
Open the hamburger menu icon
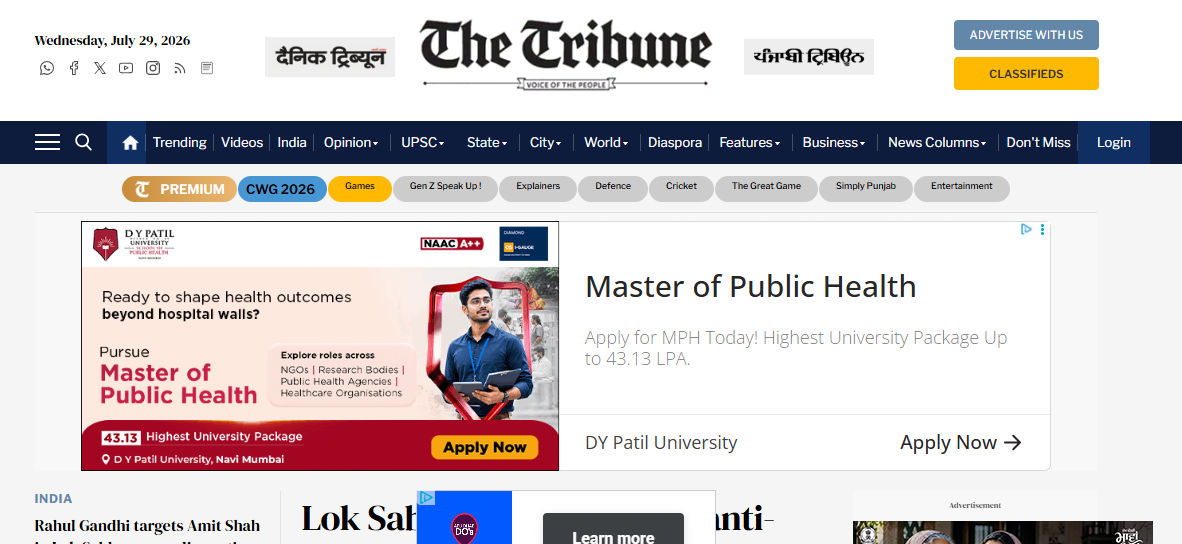[47, 142]
